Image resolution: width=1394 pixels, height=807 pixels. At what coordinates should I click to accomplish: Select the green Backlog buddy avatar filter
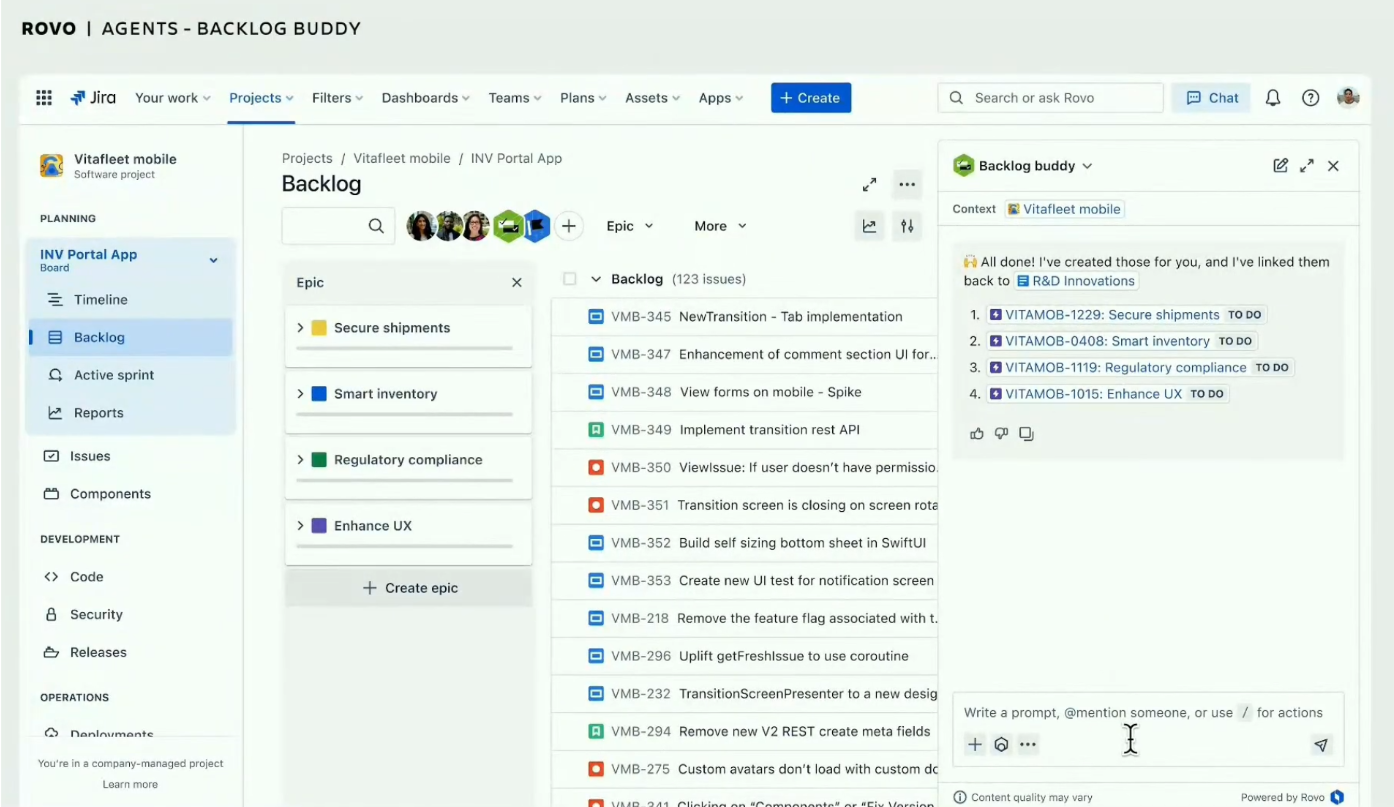[508, 226]
